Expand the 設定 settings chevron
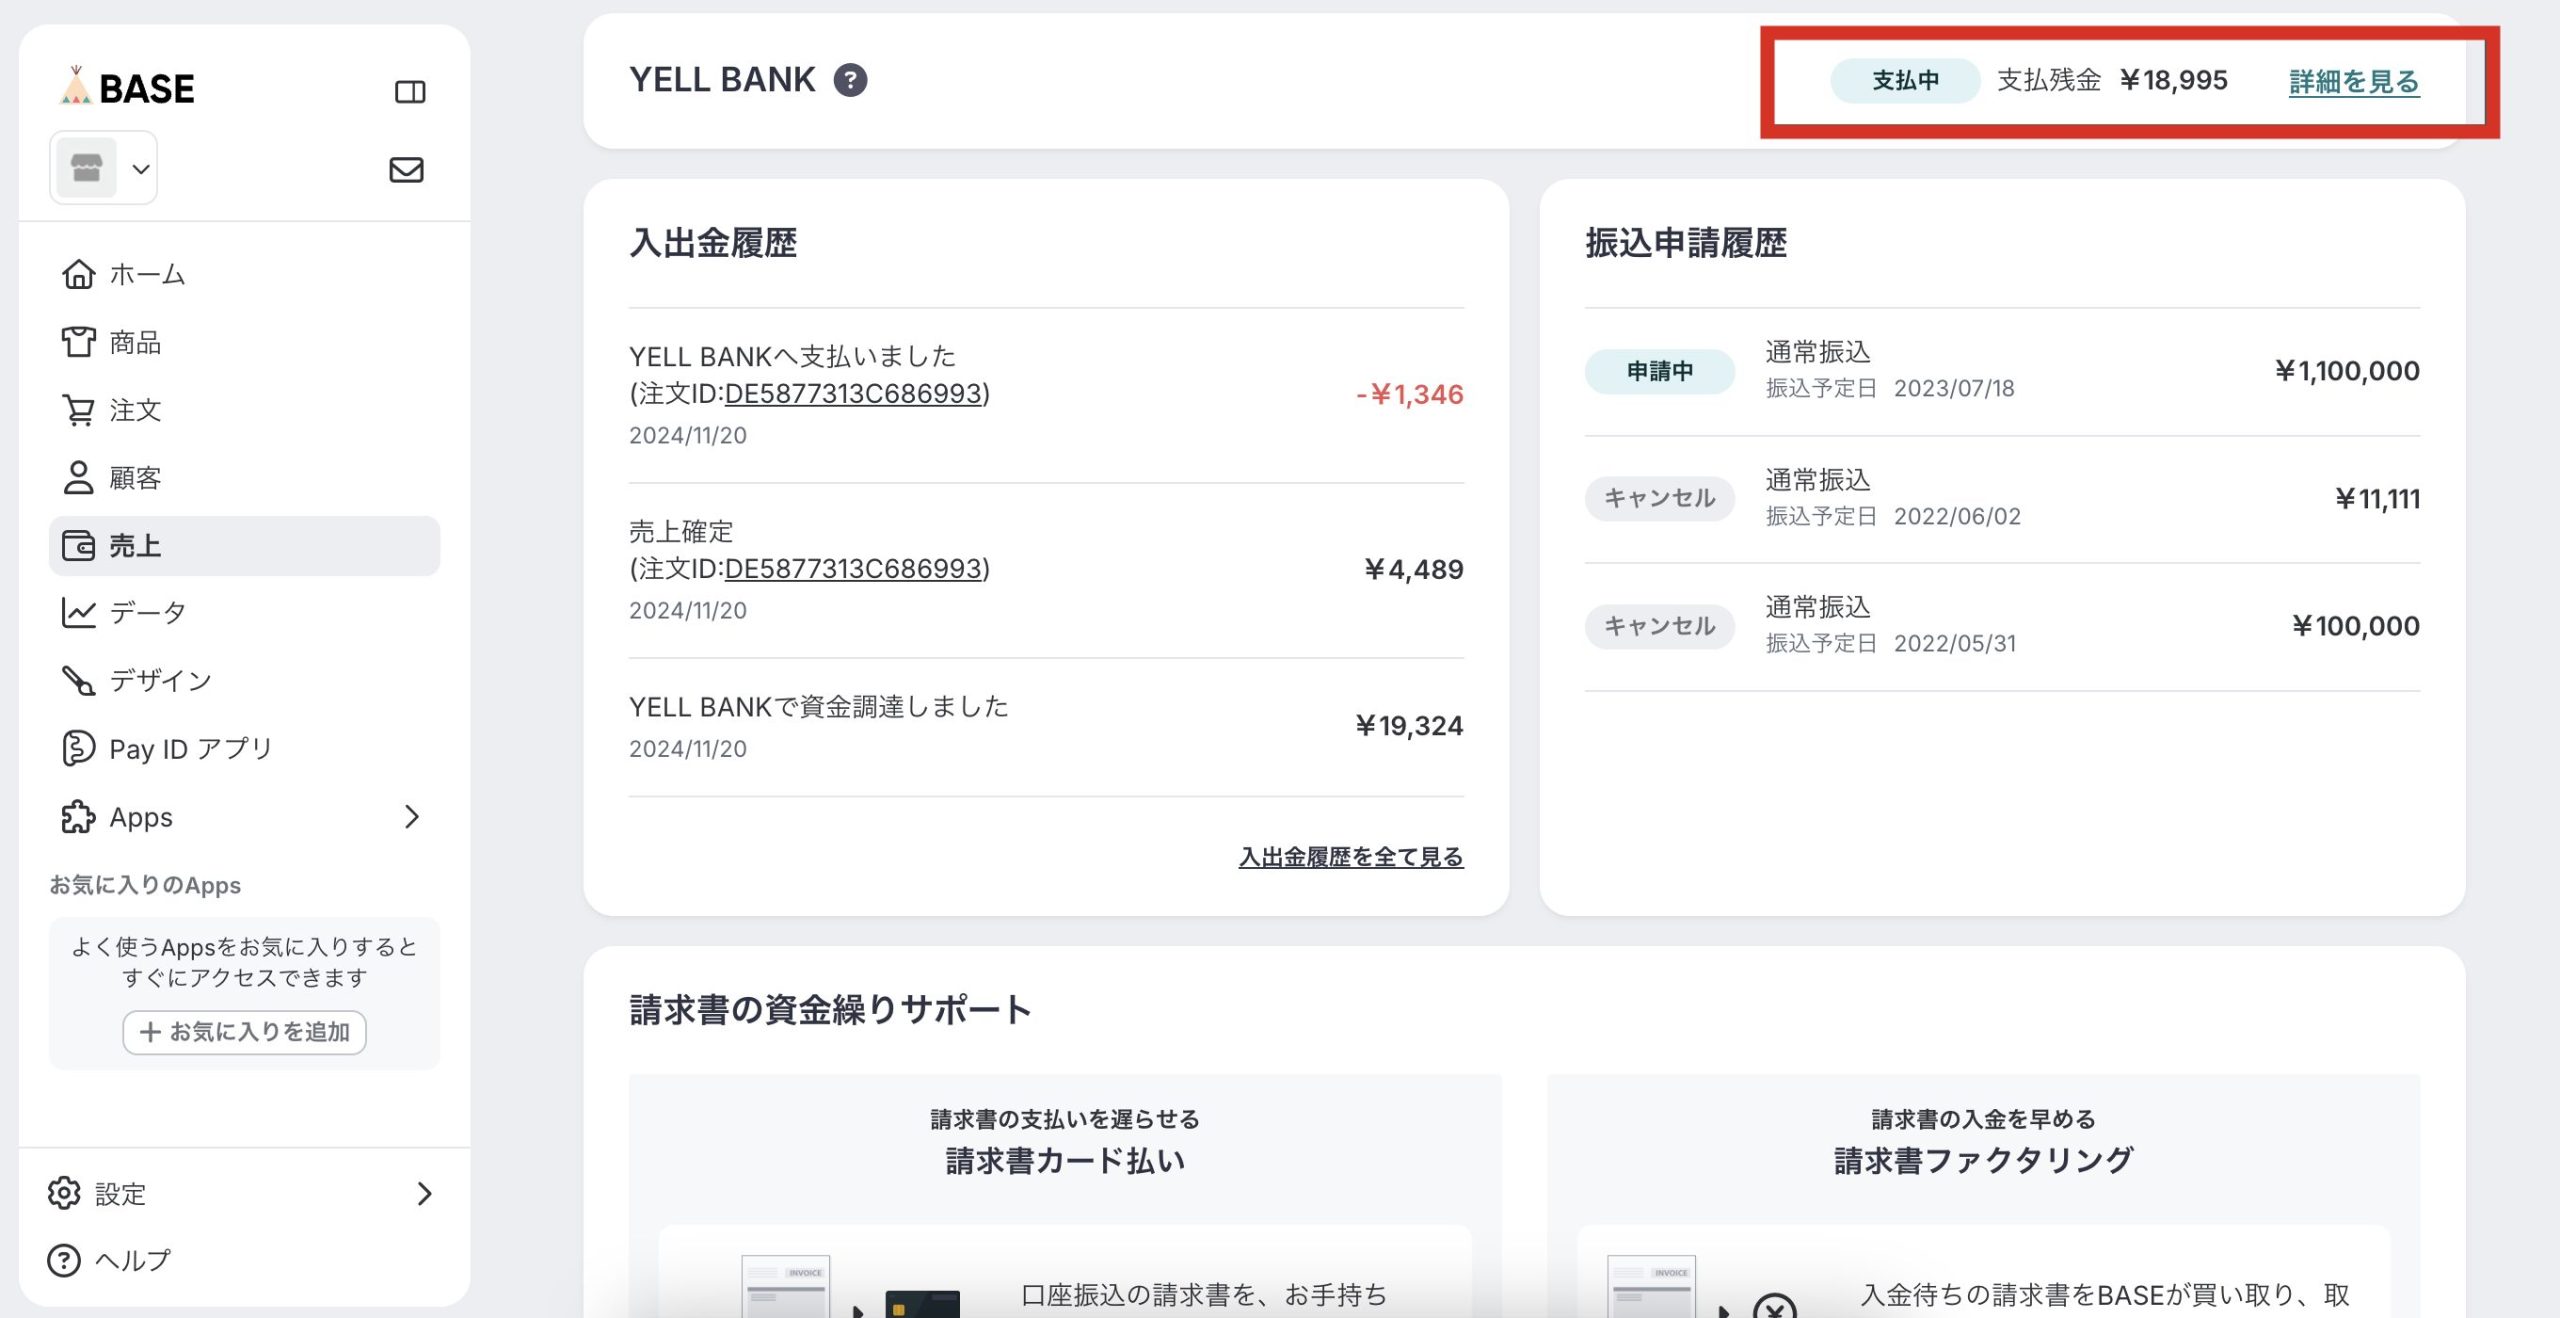2560x1318 pixels. pyautogui.click(x=424, y=1193)
